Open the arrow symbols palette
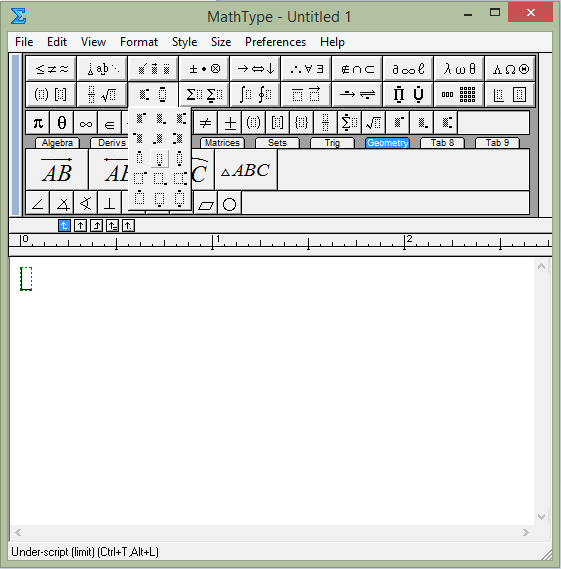Viewport: 561px width, 569px height. (x=255, y=69)
